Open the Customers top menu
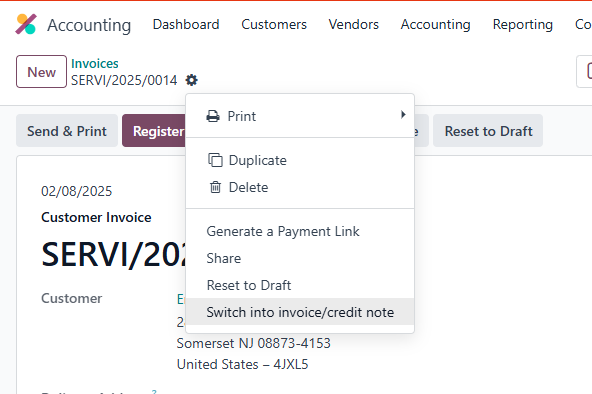 click(x=274, y=25)
